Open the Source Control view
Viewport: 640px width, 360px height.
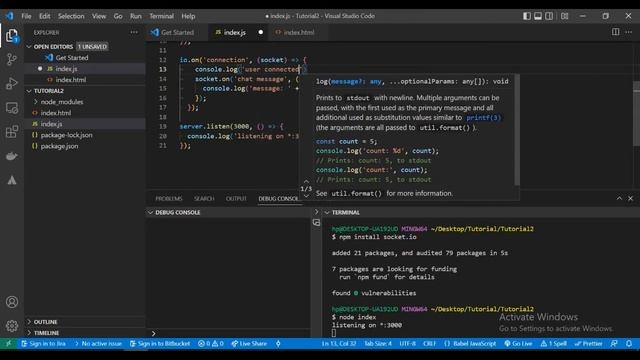click(12, 60)
